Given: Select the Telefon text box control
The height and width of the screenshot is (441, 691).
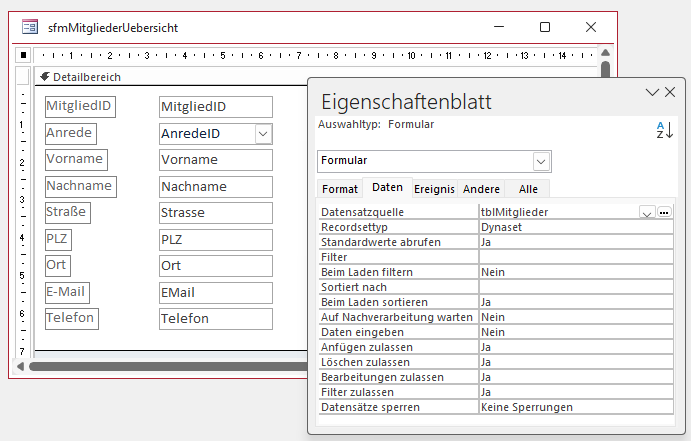Looking at the screenshot, I should (216, 319).
